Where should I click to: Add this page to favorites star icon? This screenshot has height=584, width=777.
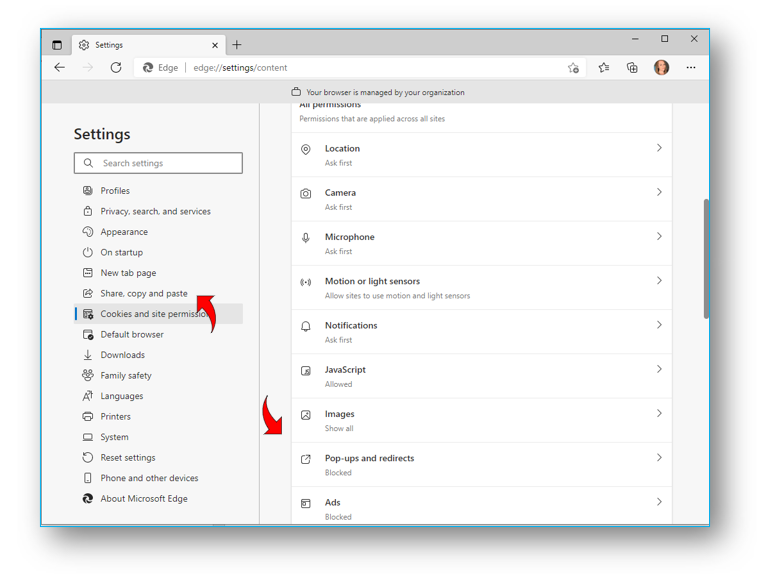coord(573,68)
